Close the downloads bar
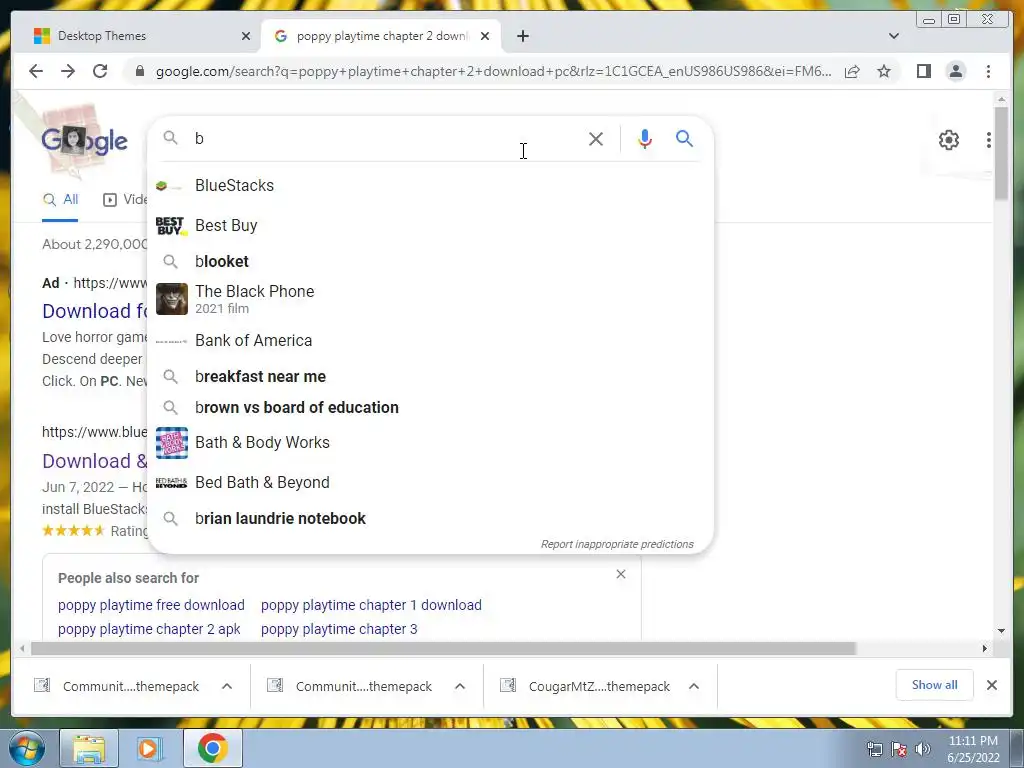Viewport: 1024px width, 768px height. click(991, 685)
